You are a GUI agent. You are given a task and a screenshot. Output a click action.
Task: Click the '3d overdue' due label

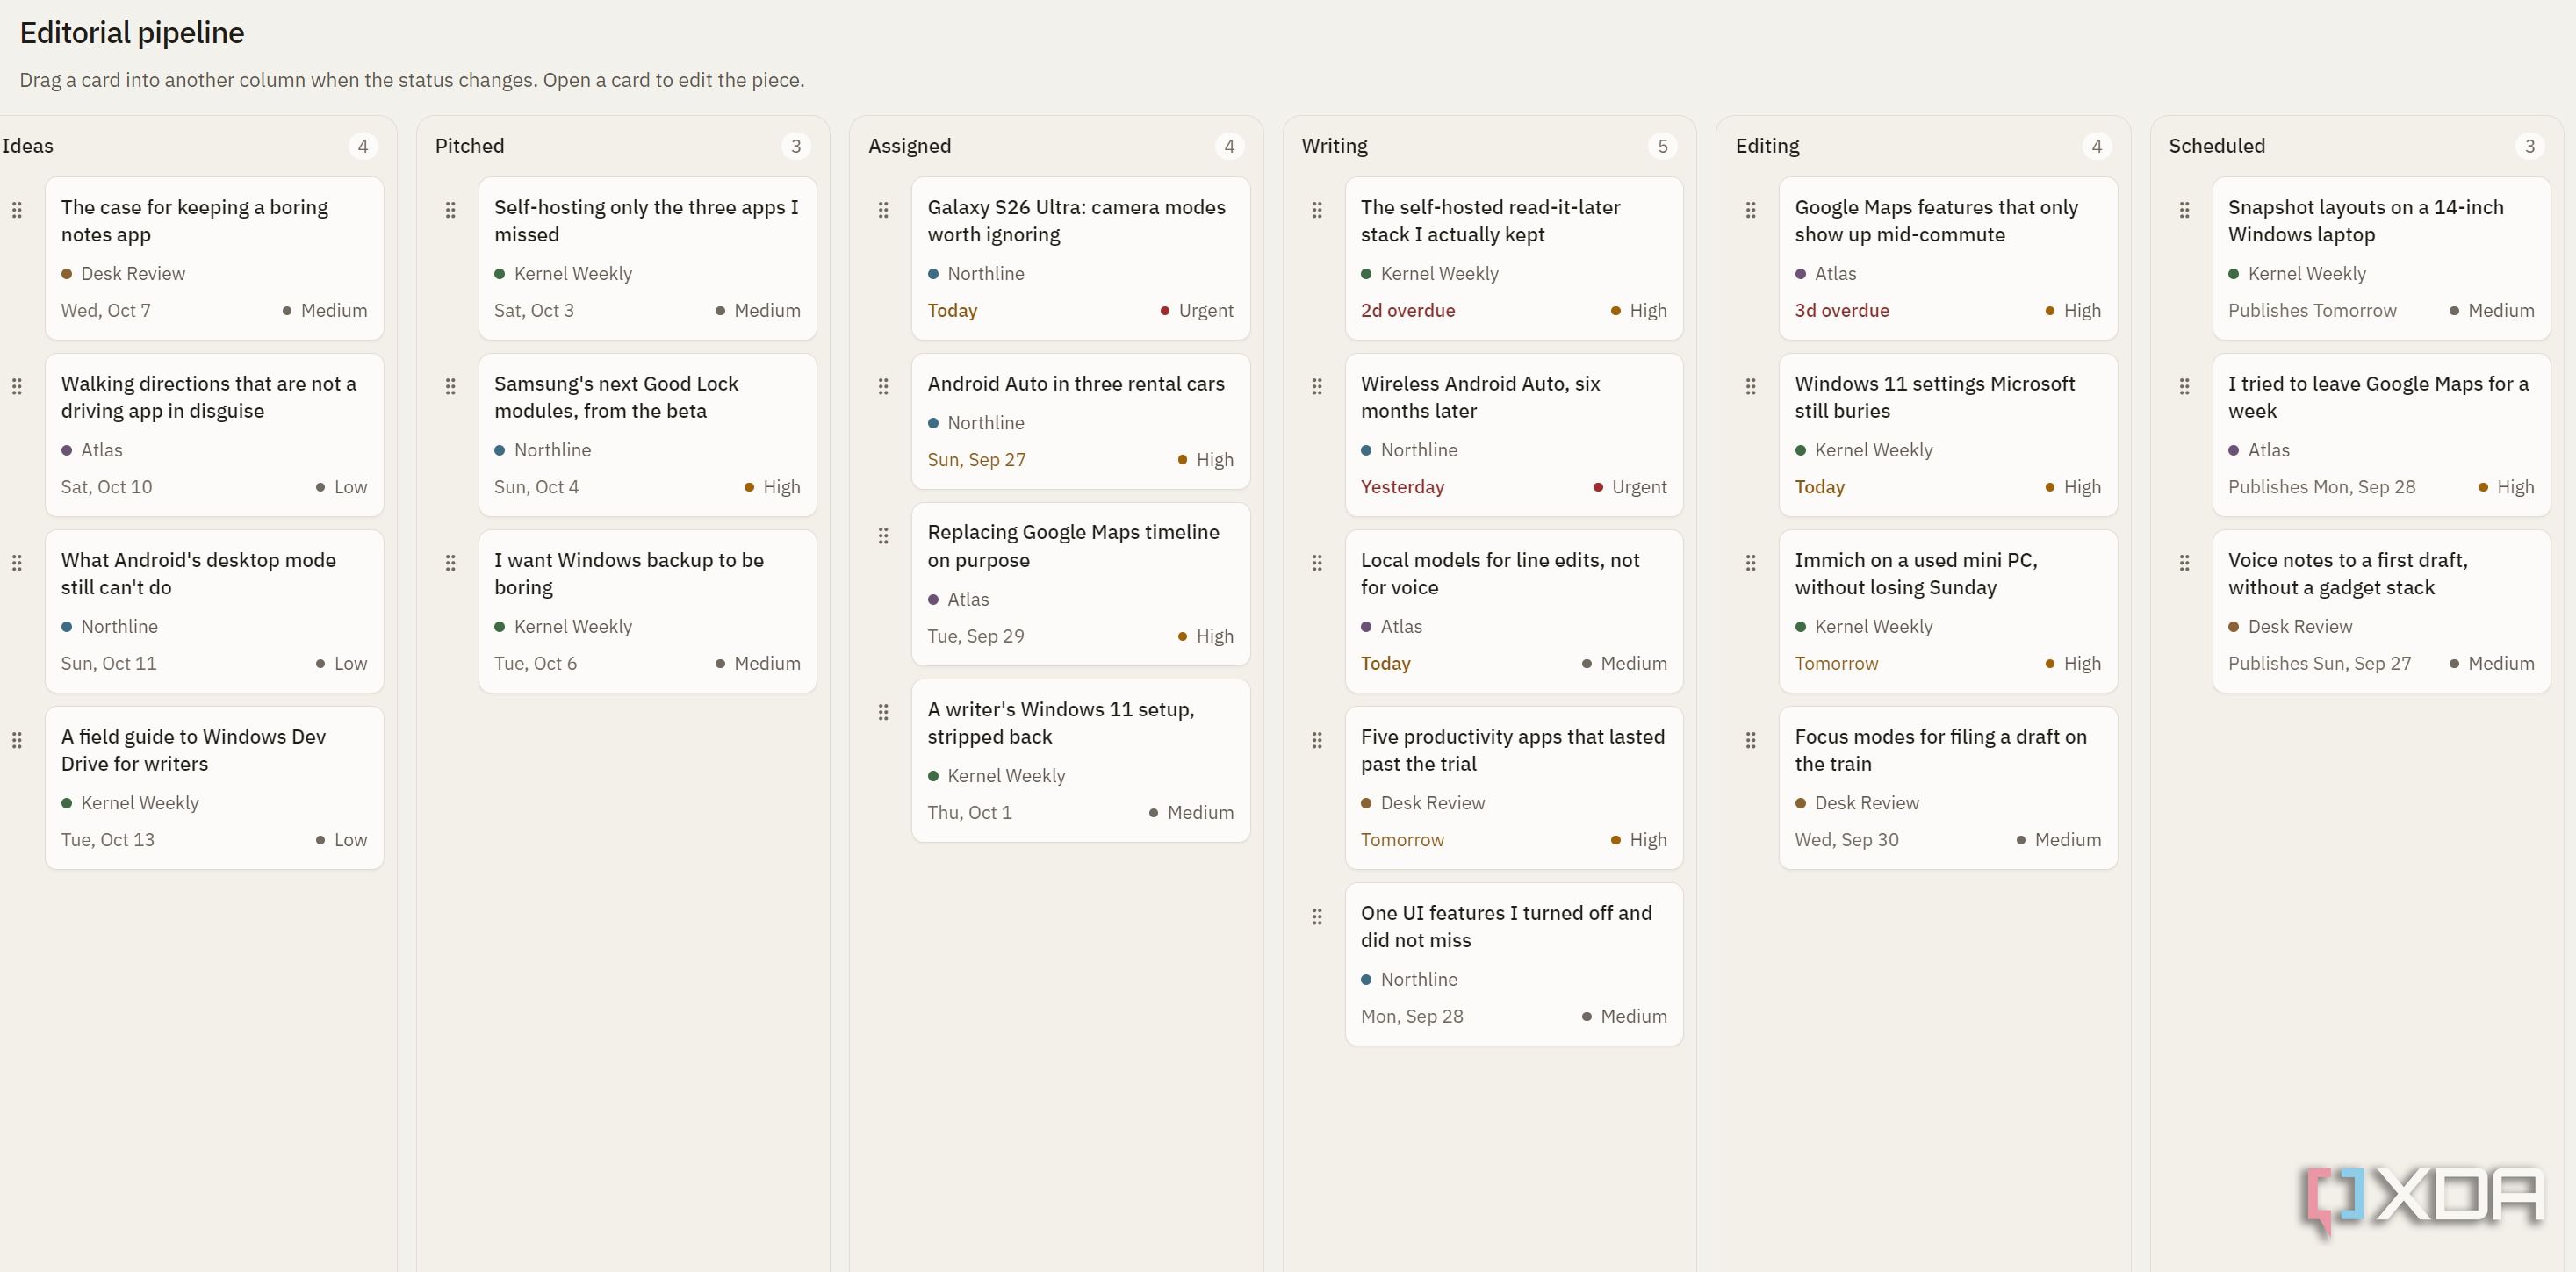1841,311
